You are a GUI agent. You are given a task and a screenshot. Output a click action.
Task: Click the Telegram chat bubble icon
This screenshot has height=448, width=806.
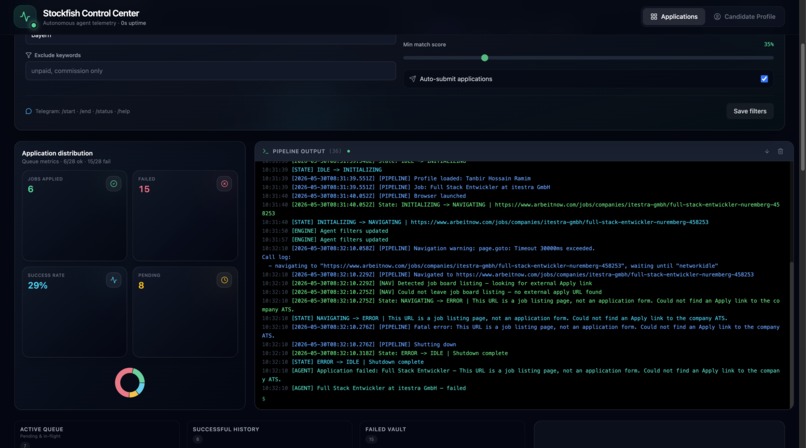pyautogui.click(x=28, y=111)
